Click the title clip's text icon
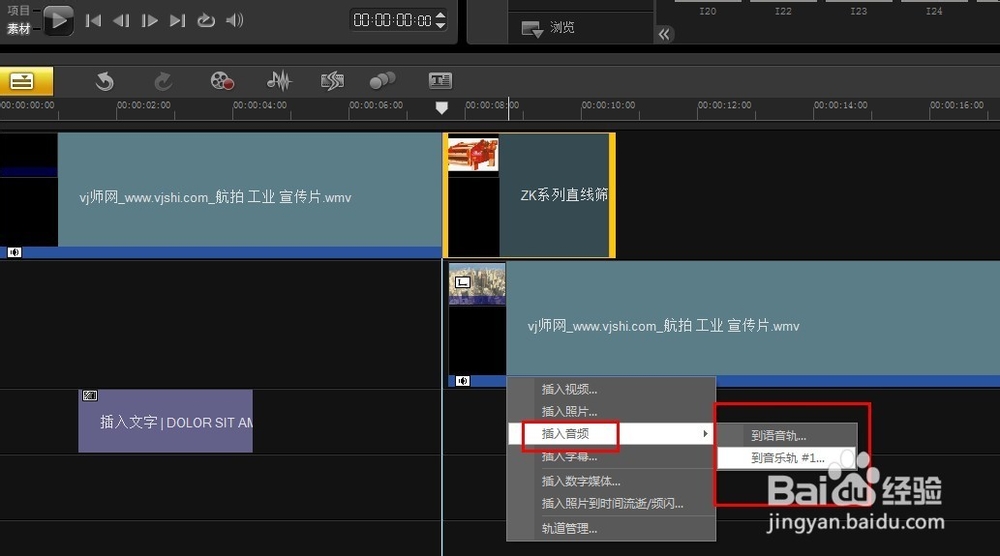 (x=90, y=396)
